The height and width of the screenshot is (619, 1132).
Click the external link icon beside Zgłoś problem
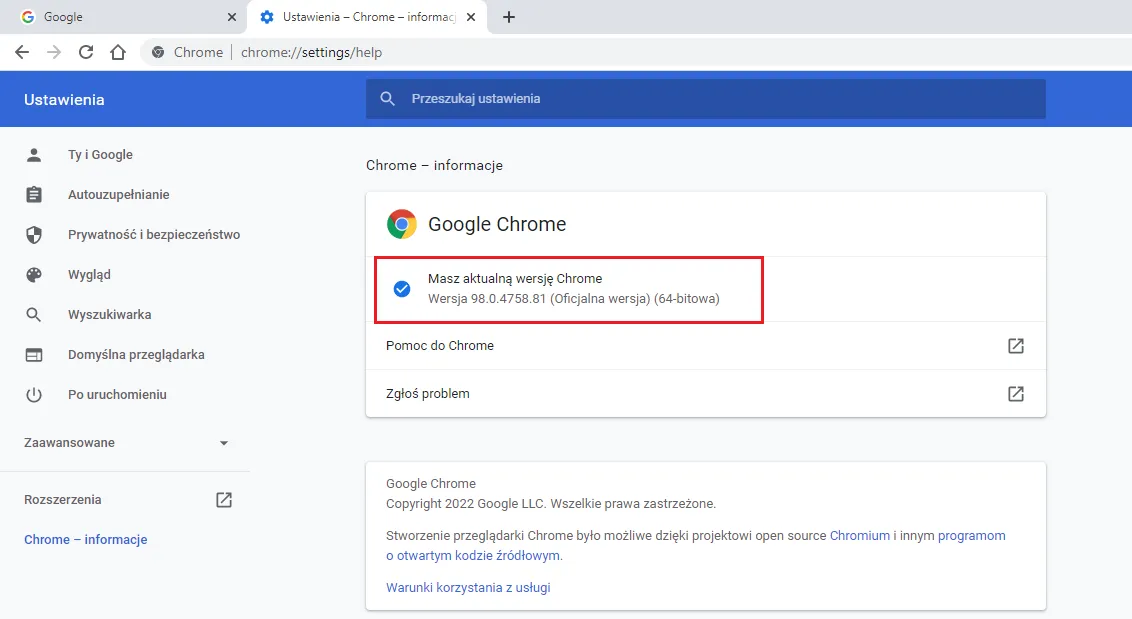pyautogui.click(x=1015, y=394)
